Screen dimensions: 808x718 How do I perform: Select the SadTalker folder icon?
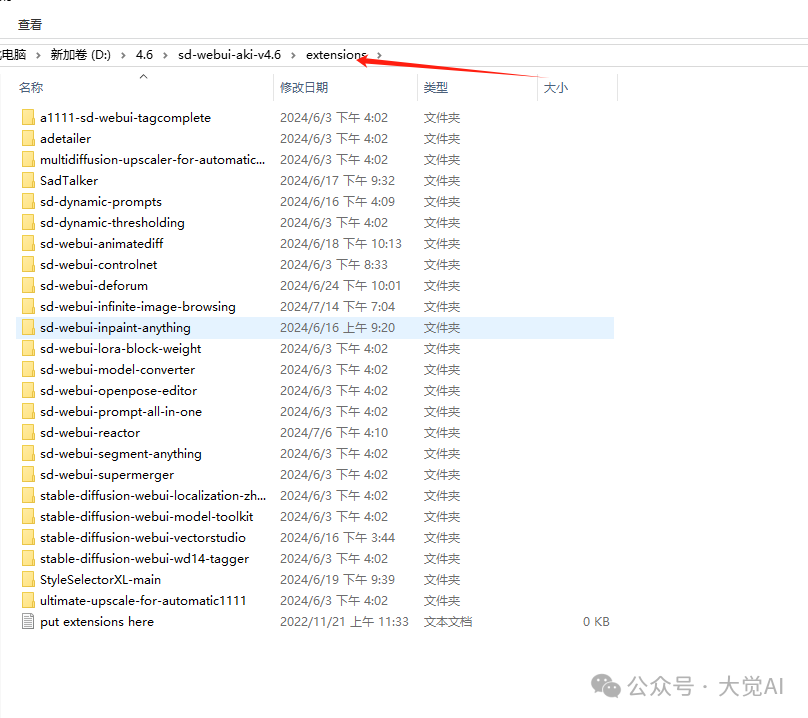pyautogui.click(x=28, y=180)
